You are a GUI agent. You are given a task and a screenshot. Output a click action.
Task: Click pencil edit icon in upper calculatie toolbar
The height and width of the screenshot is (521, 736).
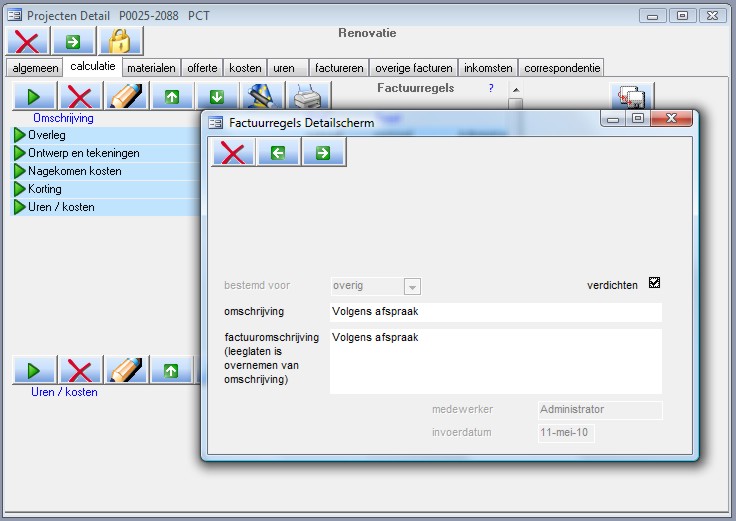pyautogui.click(x=126, y=96)
